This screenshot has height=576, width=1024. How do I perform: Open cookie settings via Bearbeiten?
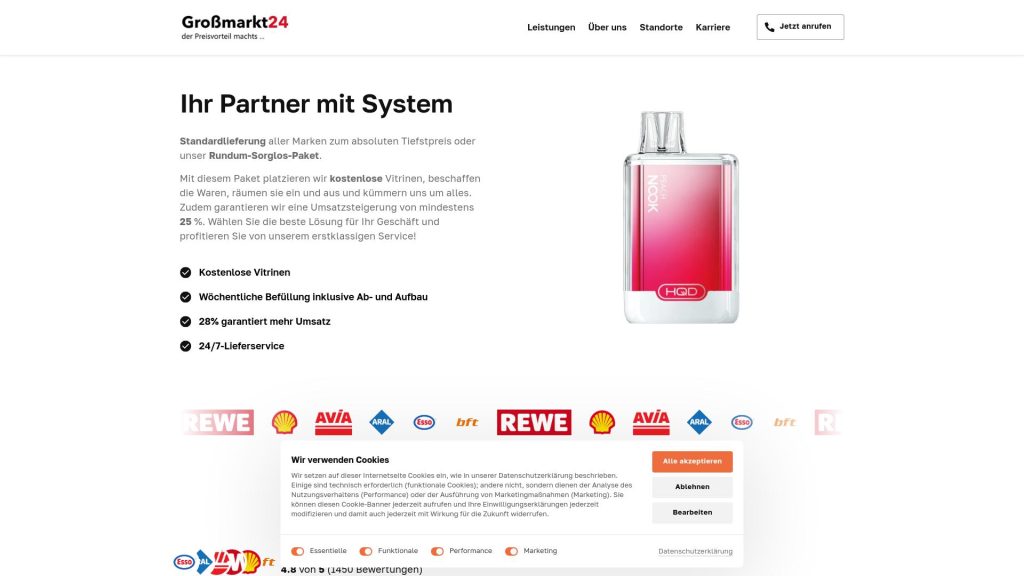tap(692, 513)
